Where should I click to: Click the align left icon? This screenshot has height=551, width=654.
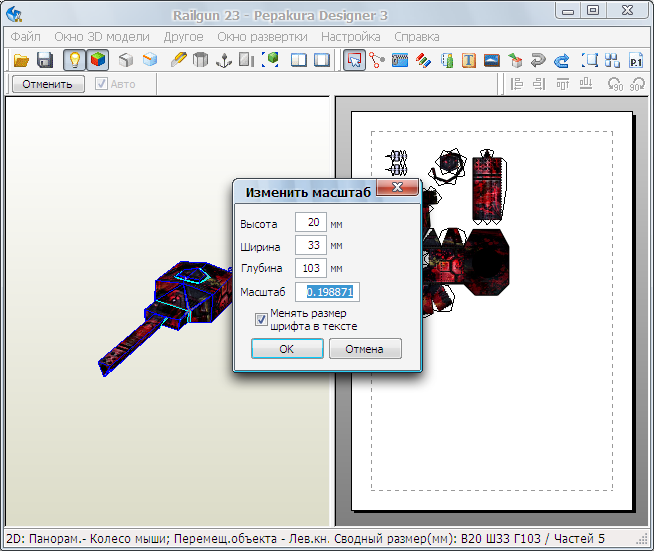point(516,84)
